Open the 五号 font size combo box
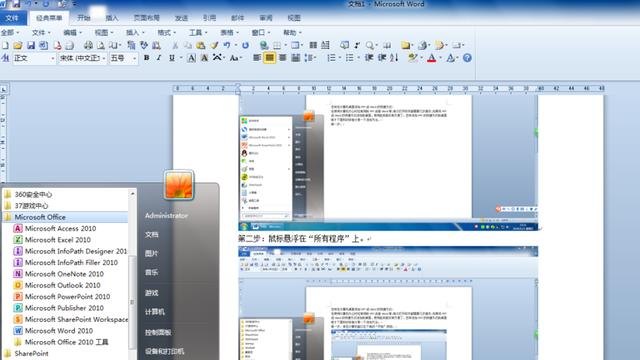Screen dimensions: 640x360 (123, 58)
